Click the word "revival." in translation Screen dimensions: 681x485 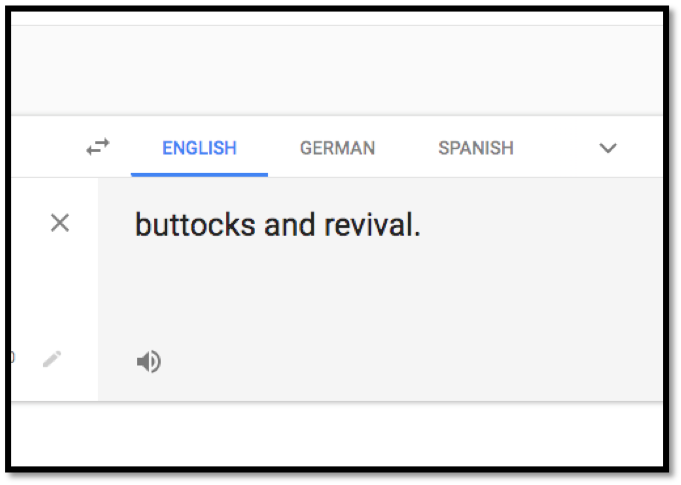[373, 225]
